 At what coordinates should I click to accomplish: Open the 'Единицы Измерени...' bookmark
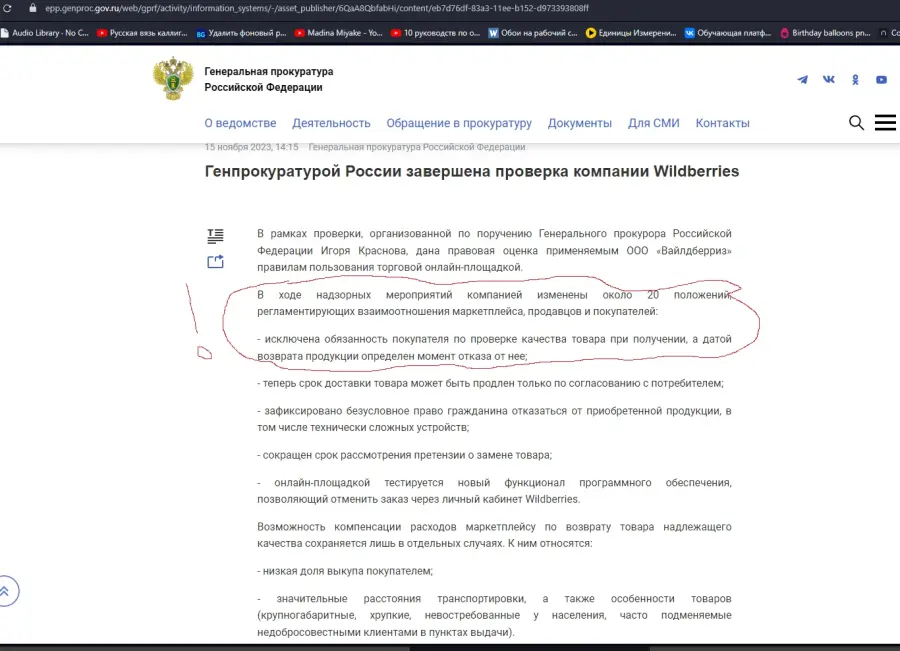[x=631, y=33]
